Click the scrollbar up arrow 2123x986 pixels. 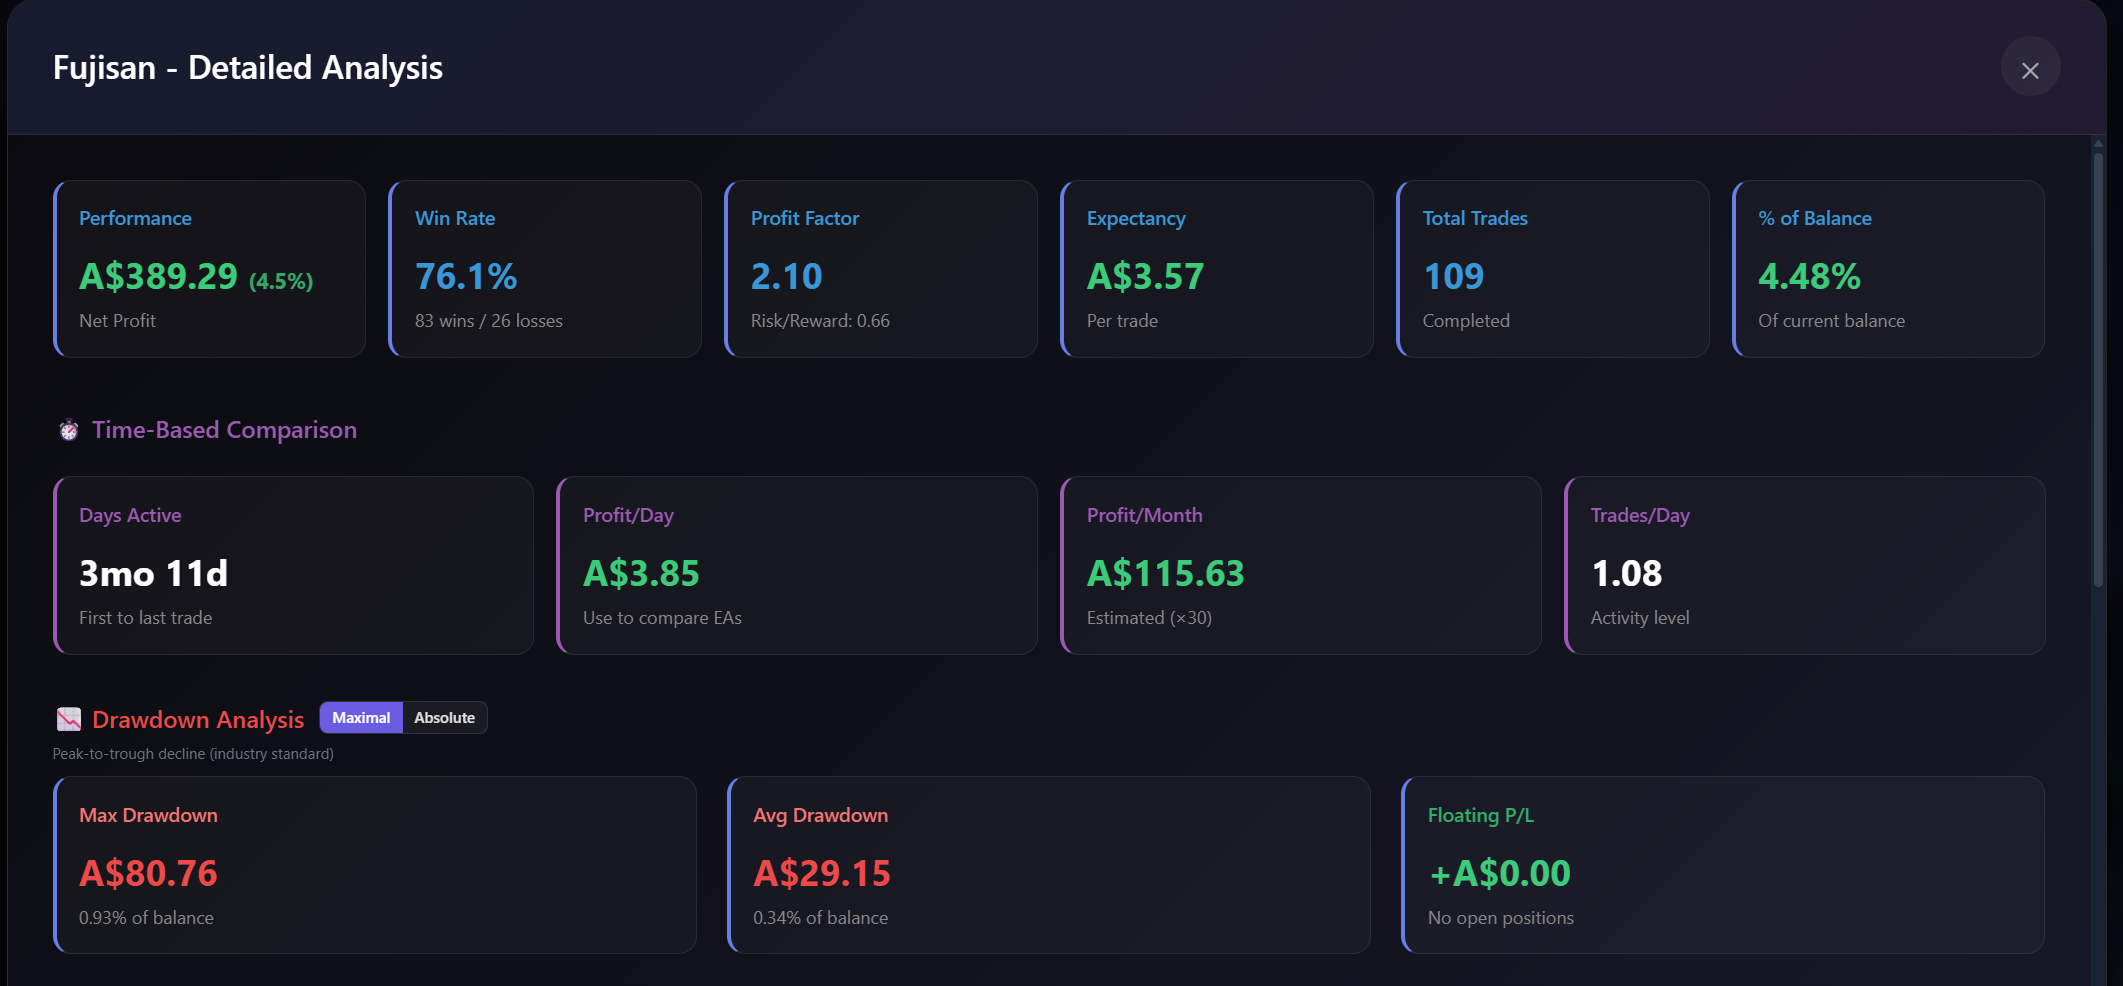coord(2098,144)
